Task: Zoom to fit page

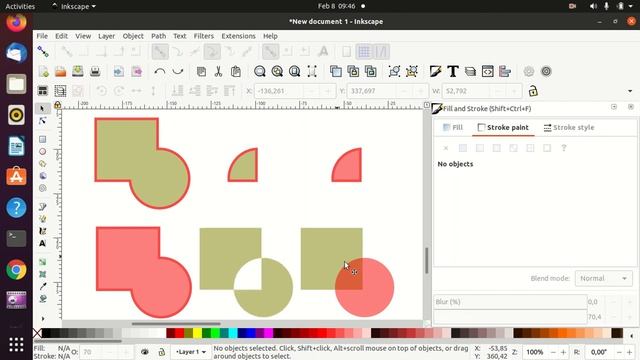Action: click(x=294, y=71)
